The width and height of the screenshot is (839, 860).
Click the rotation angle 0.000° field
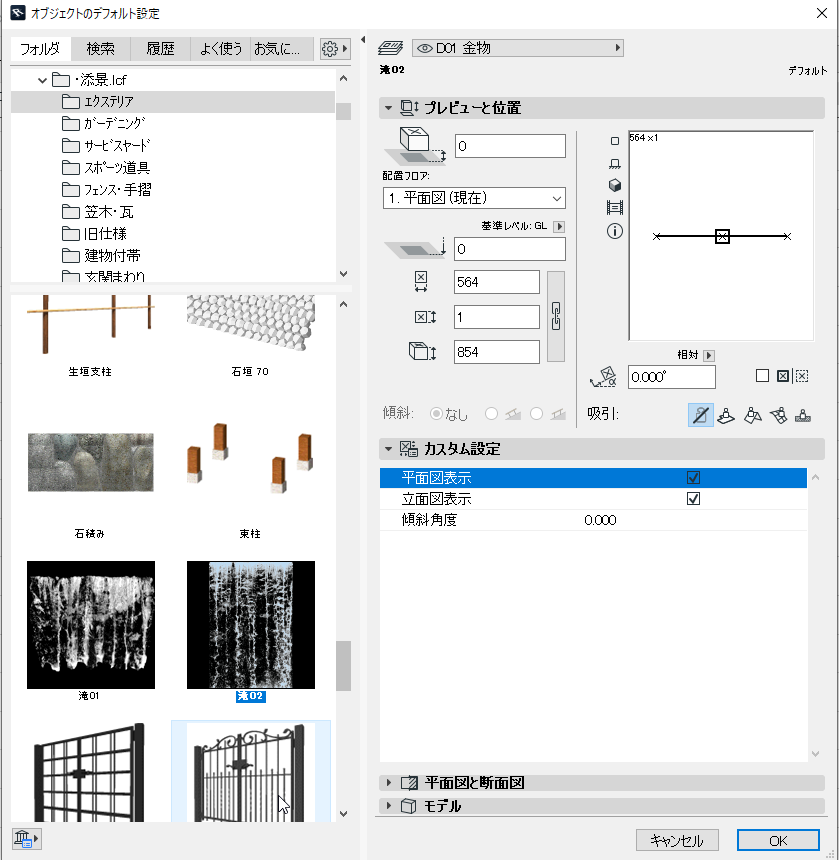(672, 377)
